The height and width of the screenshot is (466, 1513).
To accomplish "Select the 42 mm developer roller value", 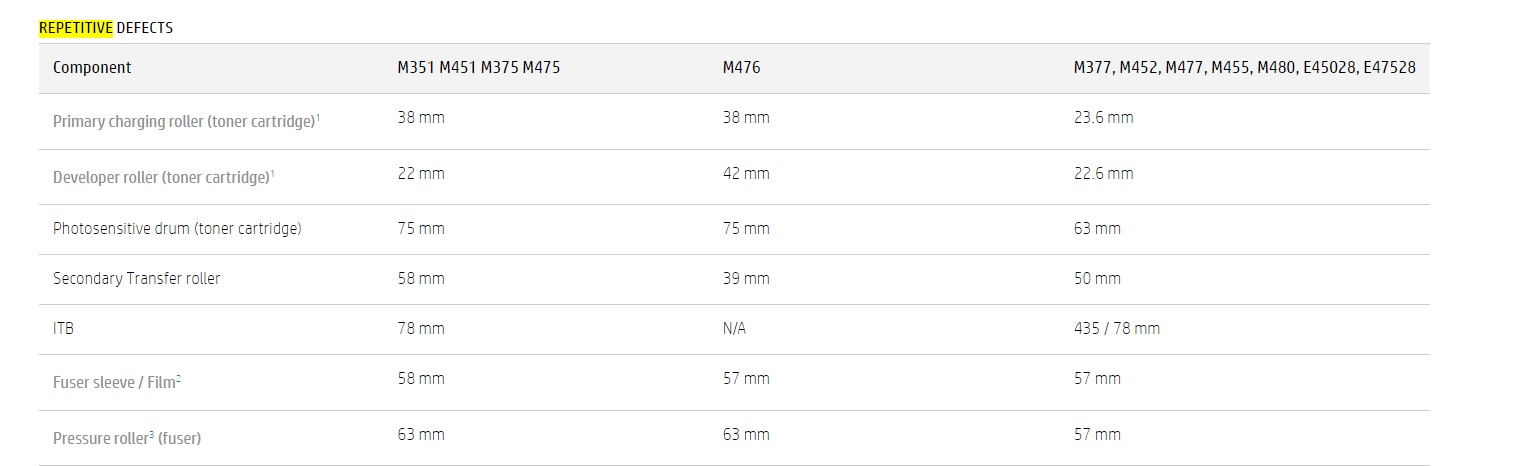I will coord(746,173).
